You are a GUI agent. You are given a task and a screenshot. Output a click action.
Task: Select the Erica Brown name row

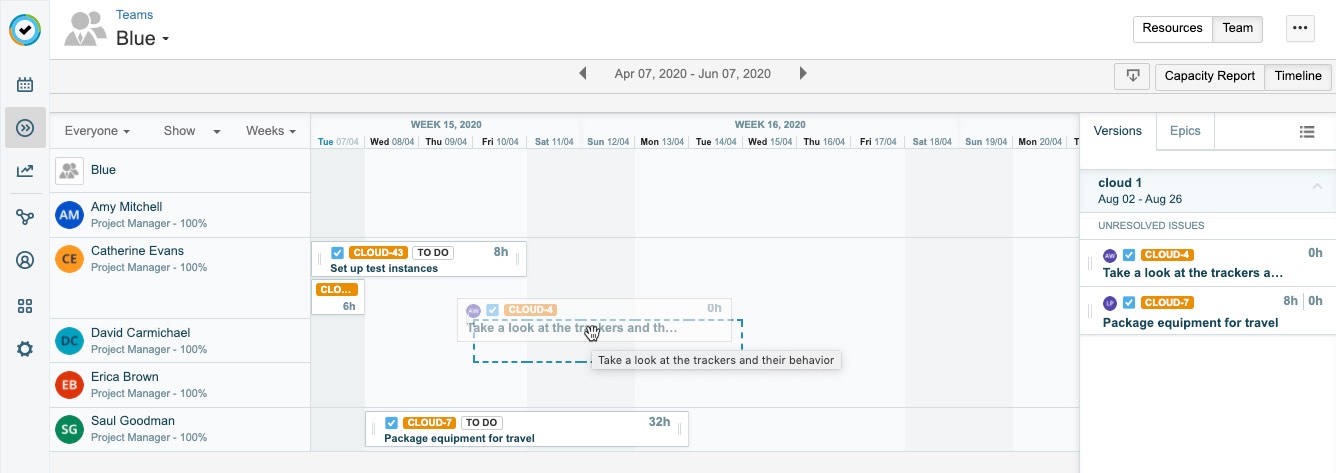pyautogui.click(x=180, y=385)
